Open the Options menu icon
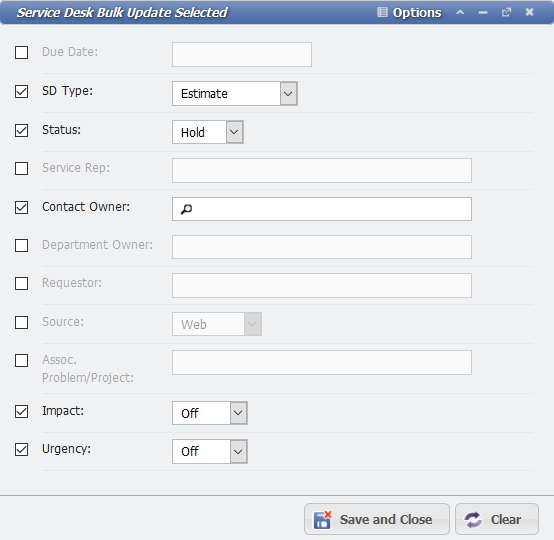 [x=382, y=12]
